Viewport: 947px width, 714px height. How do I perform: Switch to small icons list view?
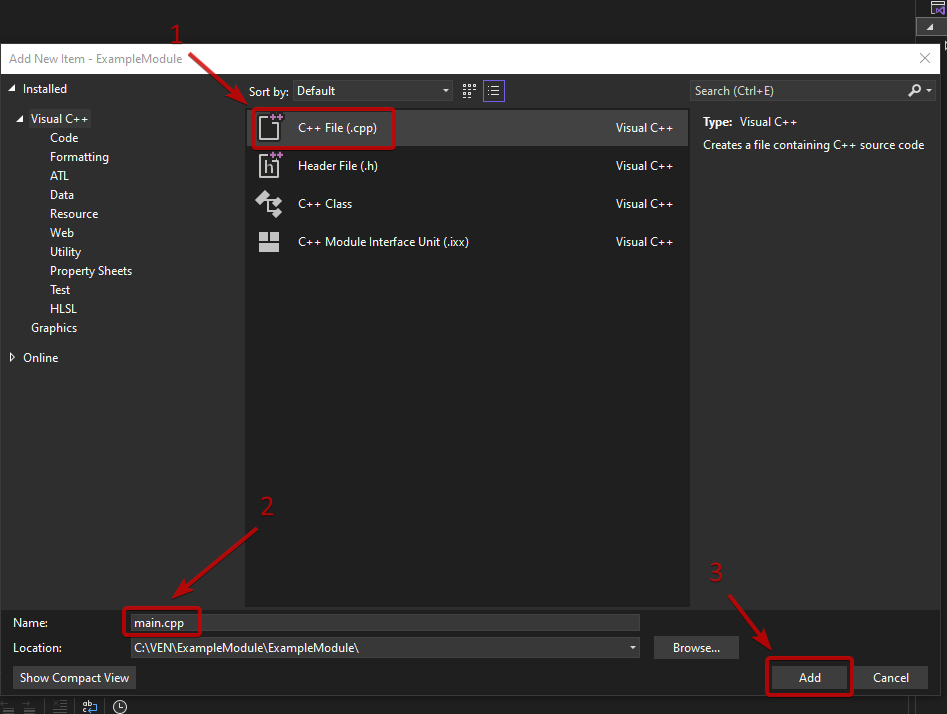(x=493, y=91)
